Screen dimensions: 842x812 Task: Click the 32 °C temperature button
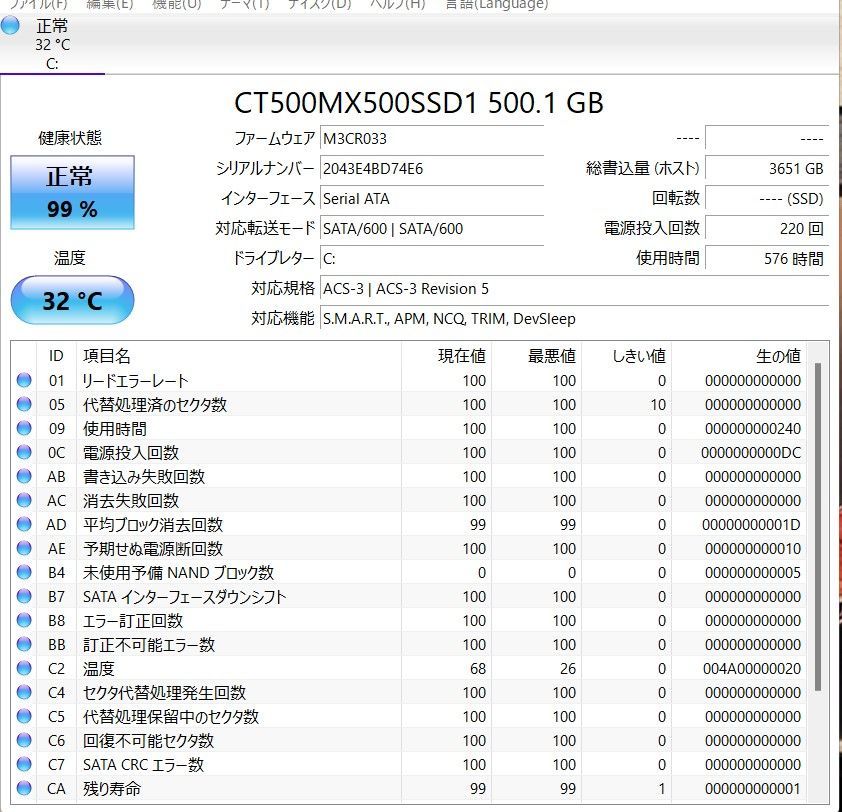[x=72, y=300]
